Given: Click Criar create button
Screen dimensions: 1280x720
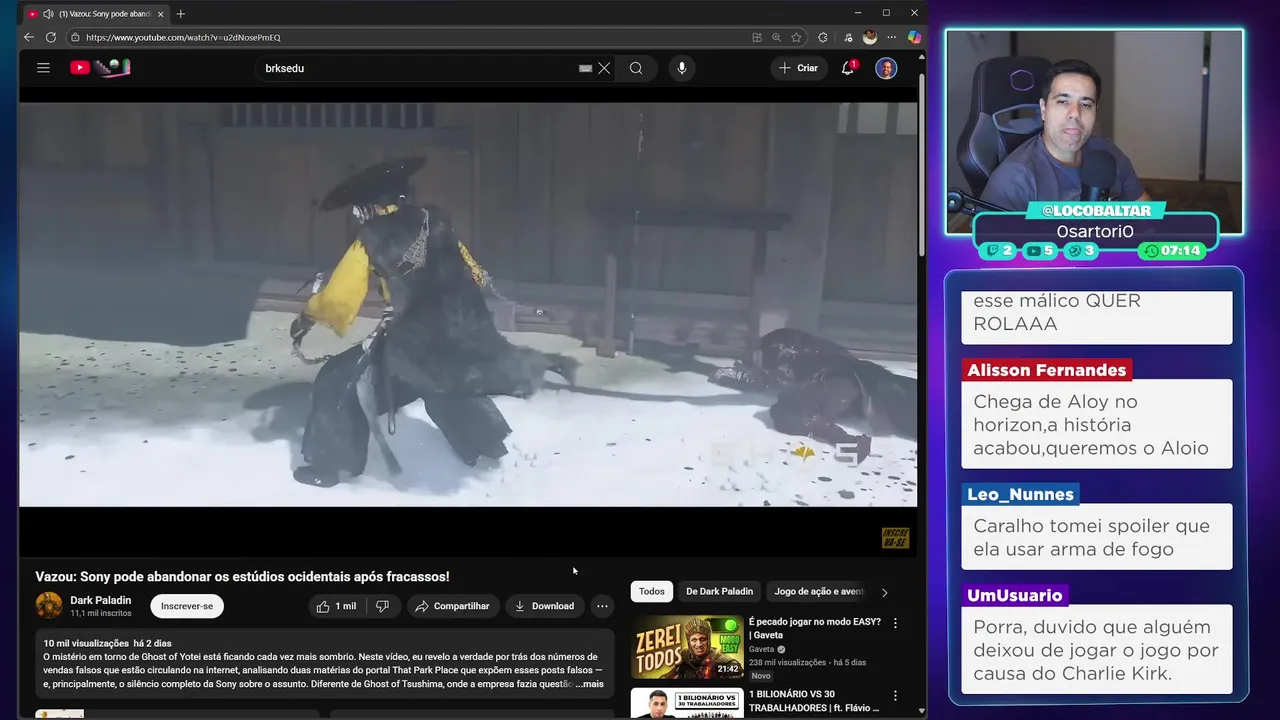Looking at the screenshot, I should (798, 68).
